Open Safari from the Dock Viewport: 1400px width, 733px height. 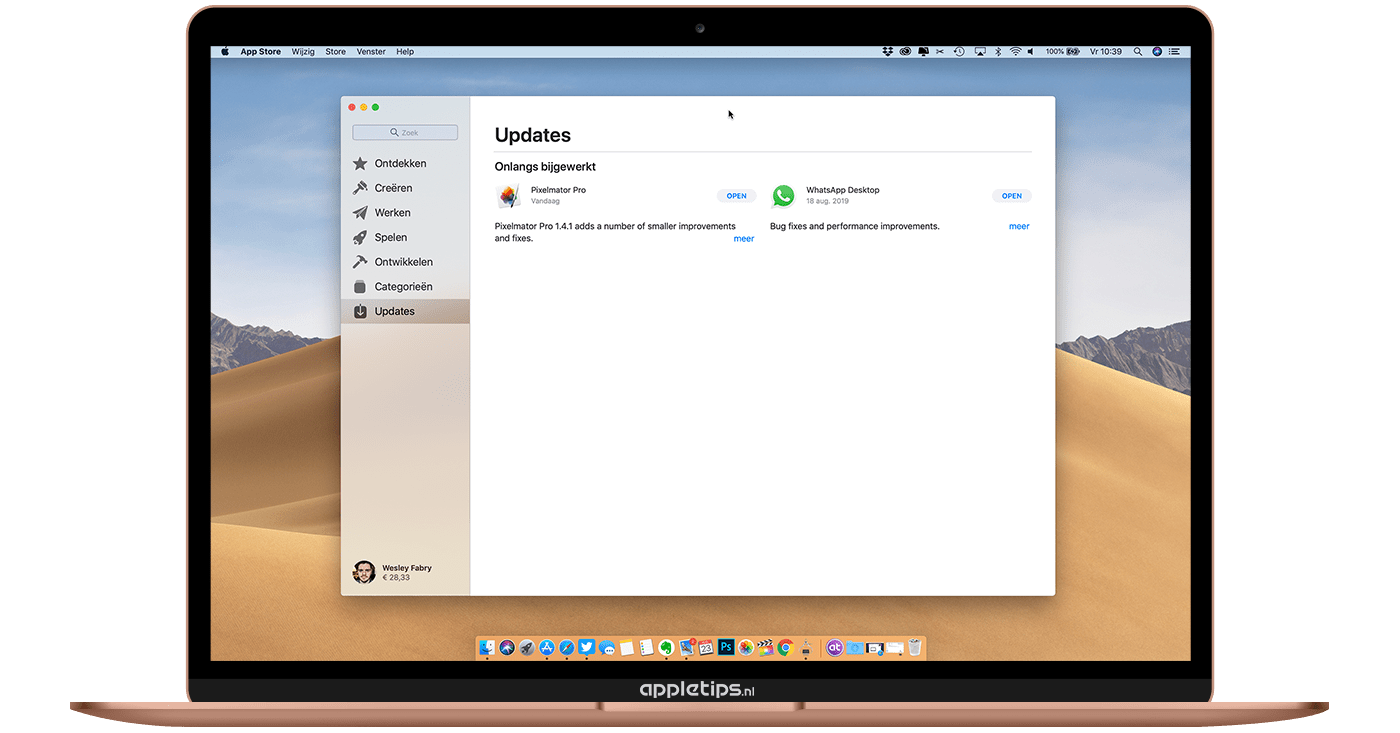point(566,648)
